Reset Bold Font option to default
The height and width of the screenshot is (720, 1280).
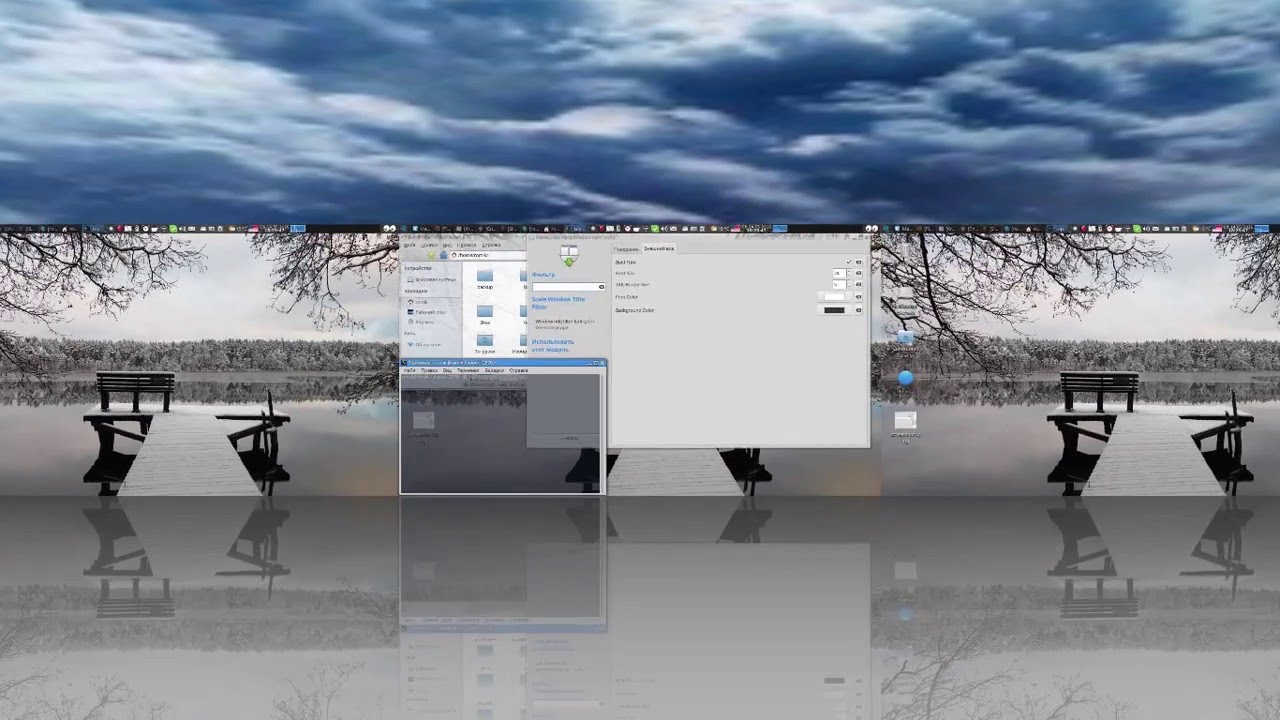(858, 262)
